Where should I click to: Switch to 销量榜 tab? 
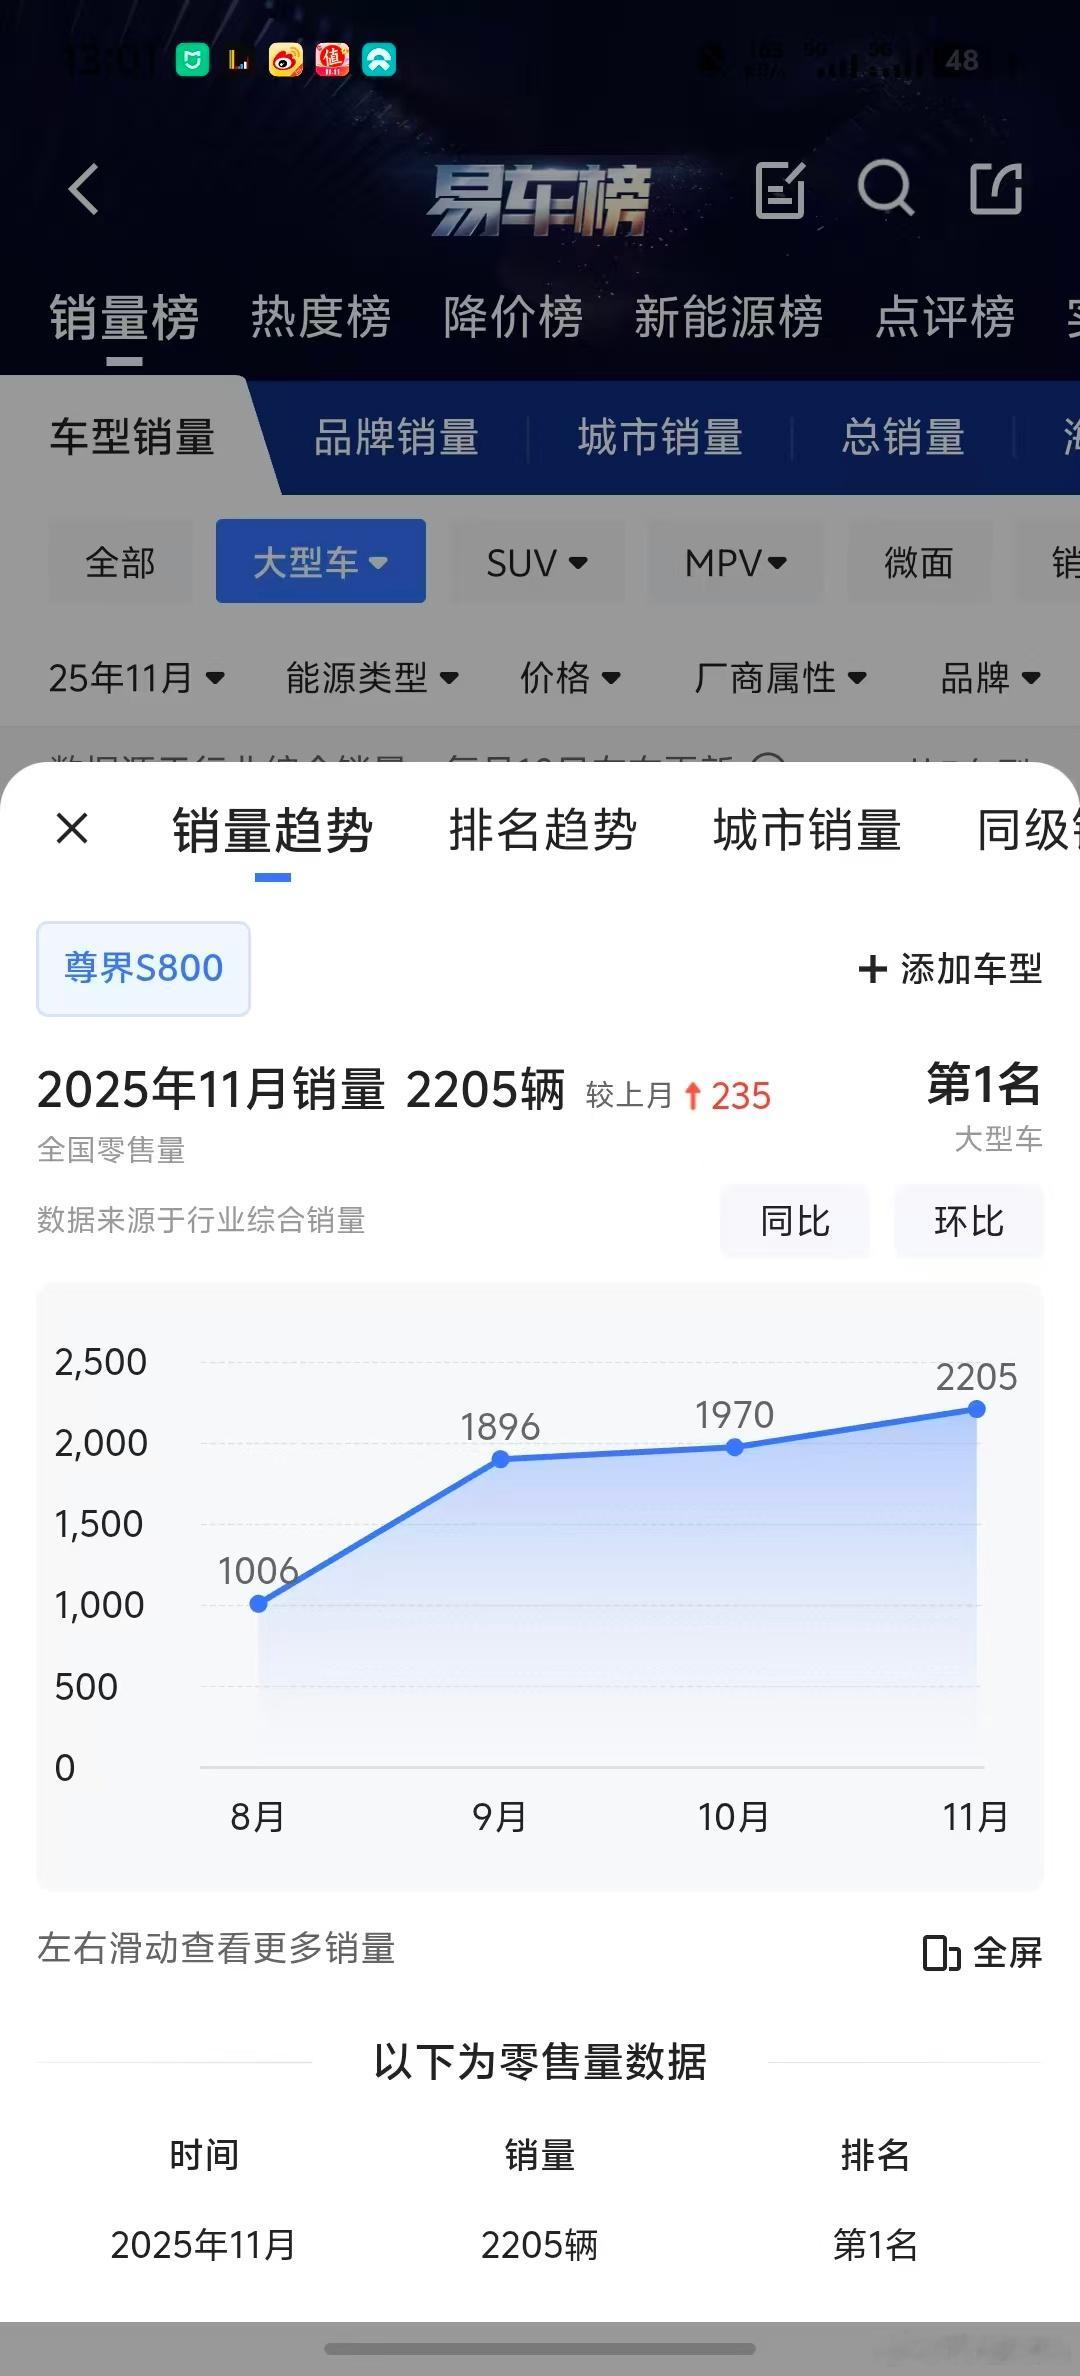pos(124,318)
